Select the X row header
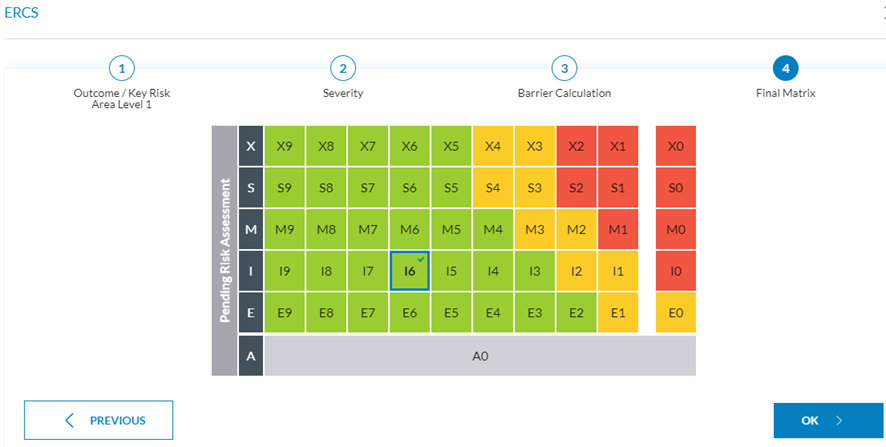The height and width of the screenshot is (447, 886). (x=251, y=146)
